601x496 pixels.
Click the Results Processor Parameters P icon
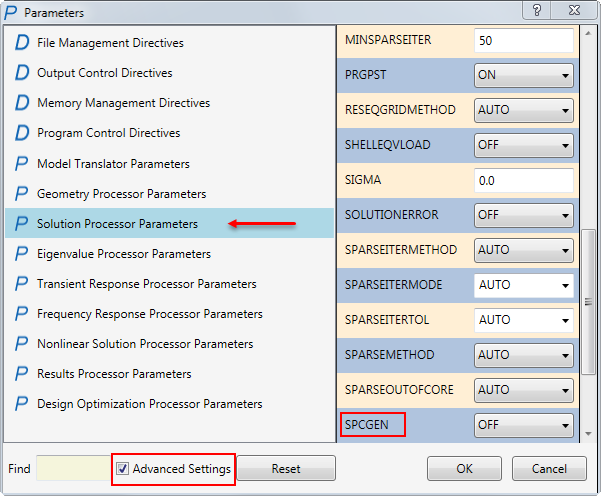[x=22, y=374]
